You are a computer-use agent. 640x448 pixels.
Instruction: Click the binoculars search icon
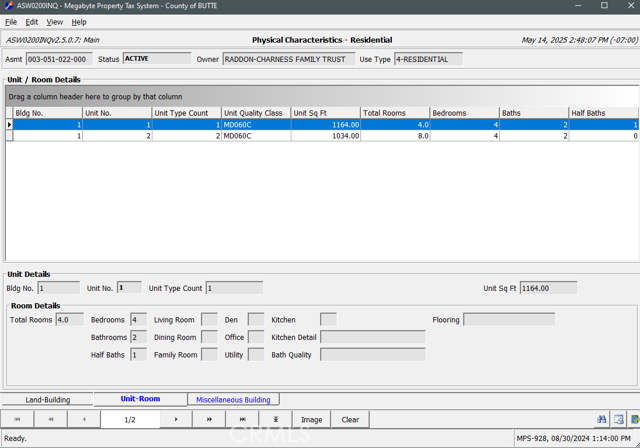coord(602,419)
